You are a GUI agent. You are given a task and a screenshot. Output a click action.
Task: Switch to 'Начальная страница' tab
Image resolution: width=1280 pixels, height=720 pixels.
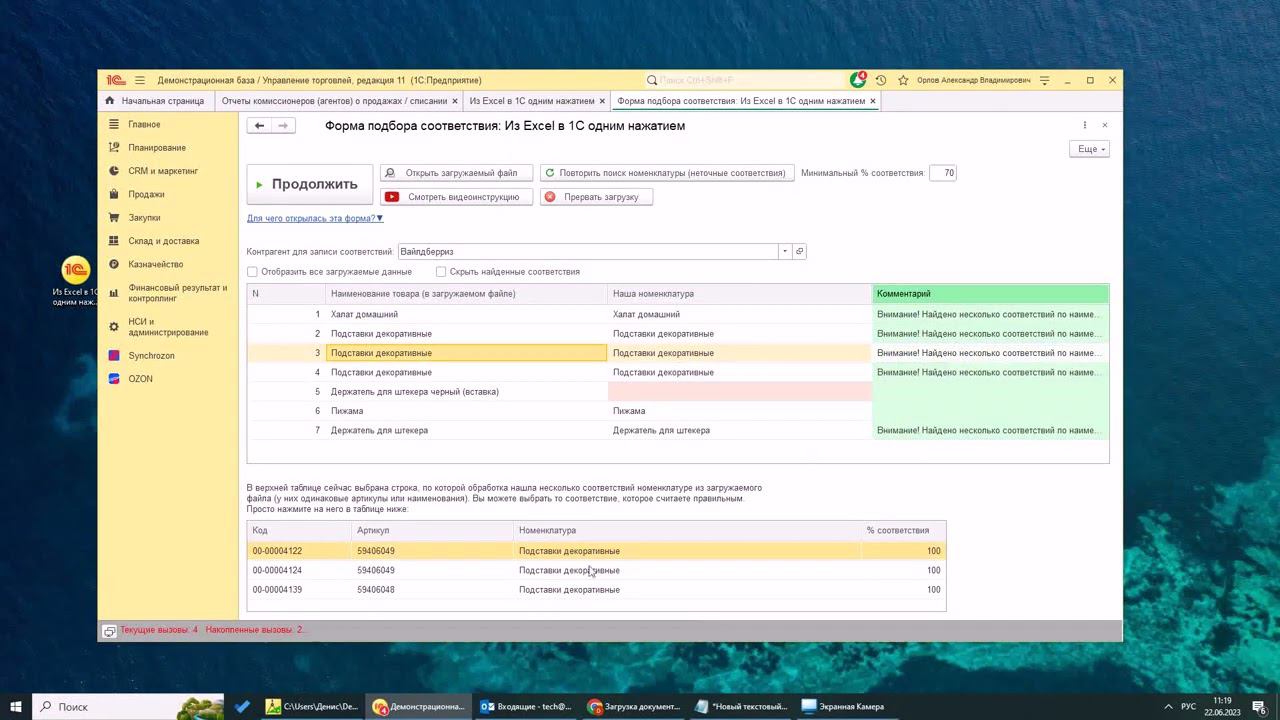[162, 101]
